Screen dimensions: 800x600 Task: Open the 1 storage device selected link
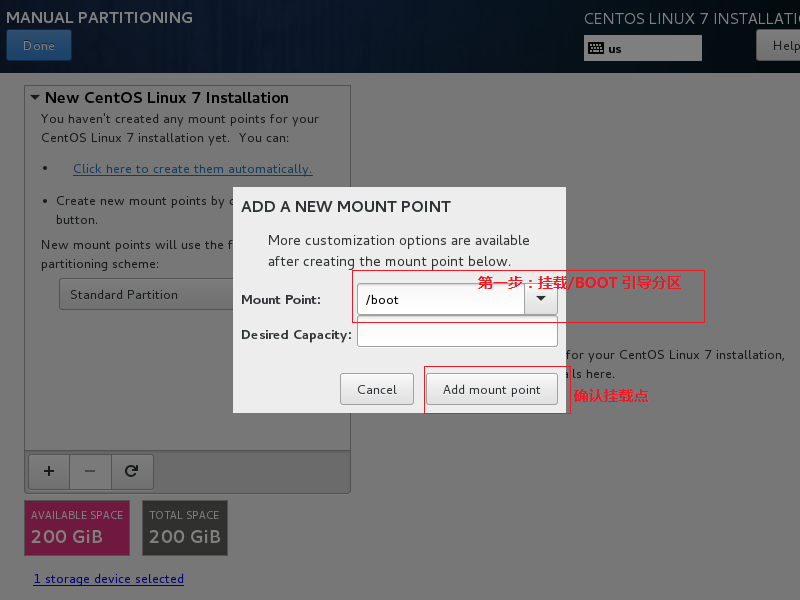click(x=108, y=579)
